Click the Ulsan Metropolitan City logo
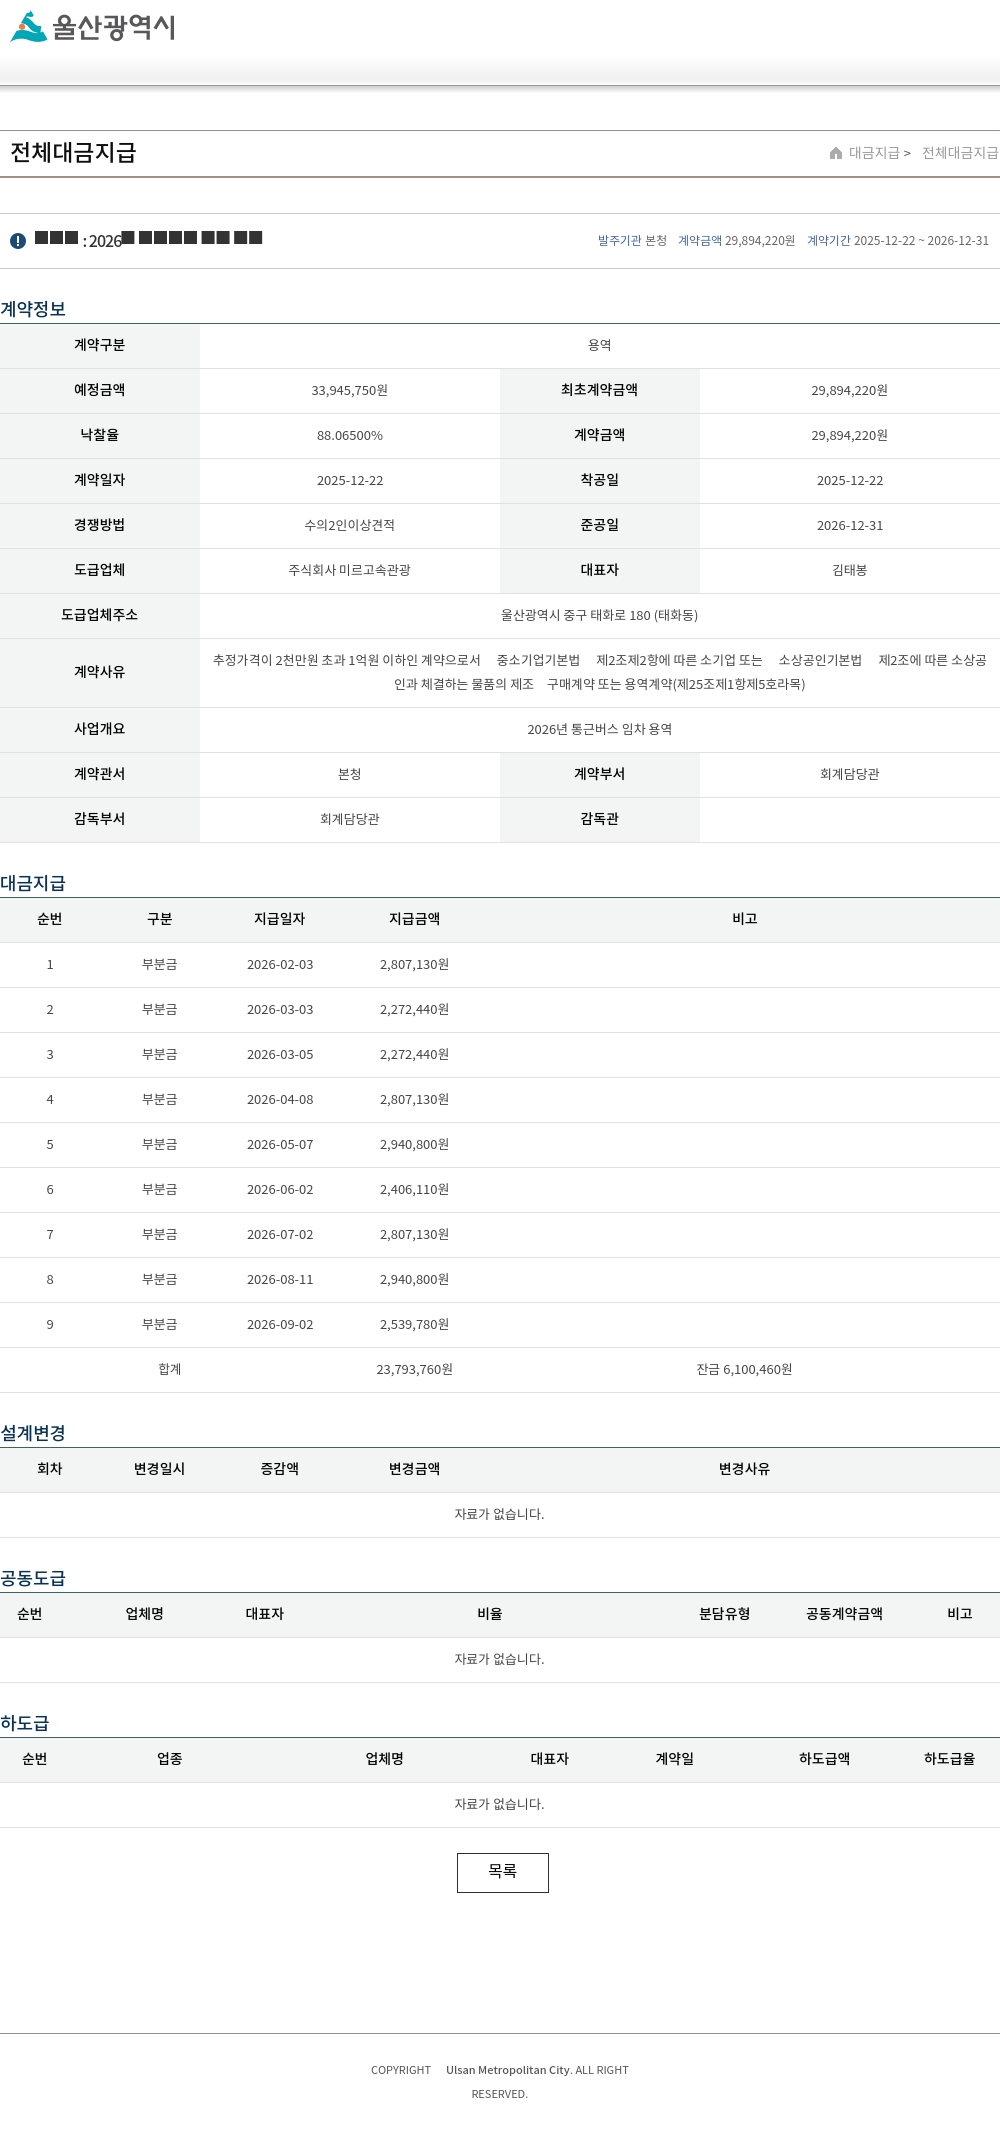This screenshot has height=2134, width=1000. click(x=93, y=26)
